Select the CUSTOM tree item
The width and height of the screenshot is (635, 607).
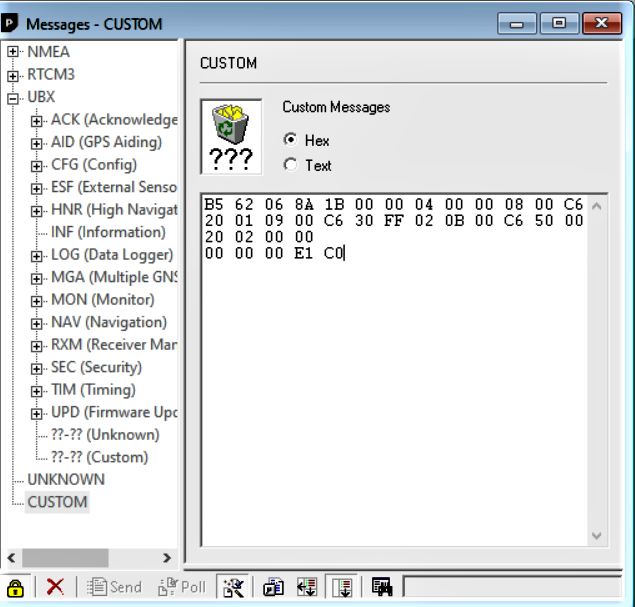(57, 502)
